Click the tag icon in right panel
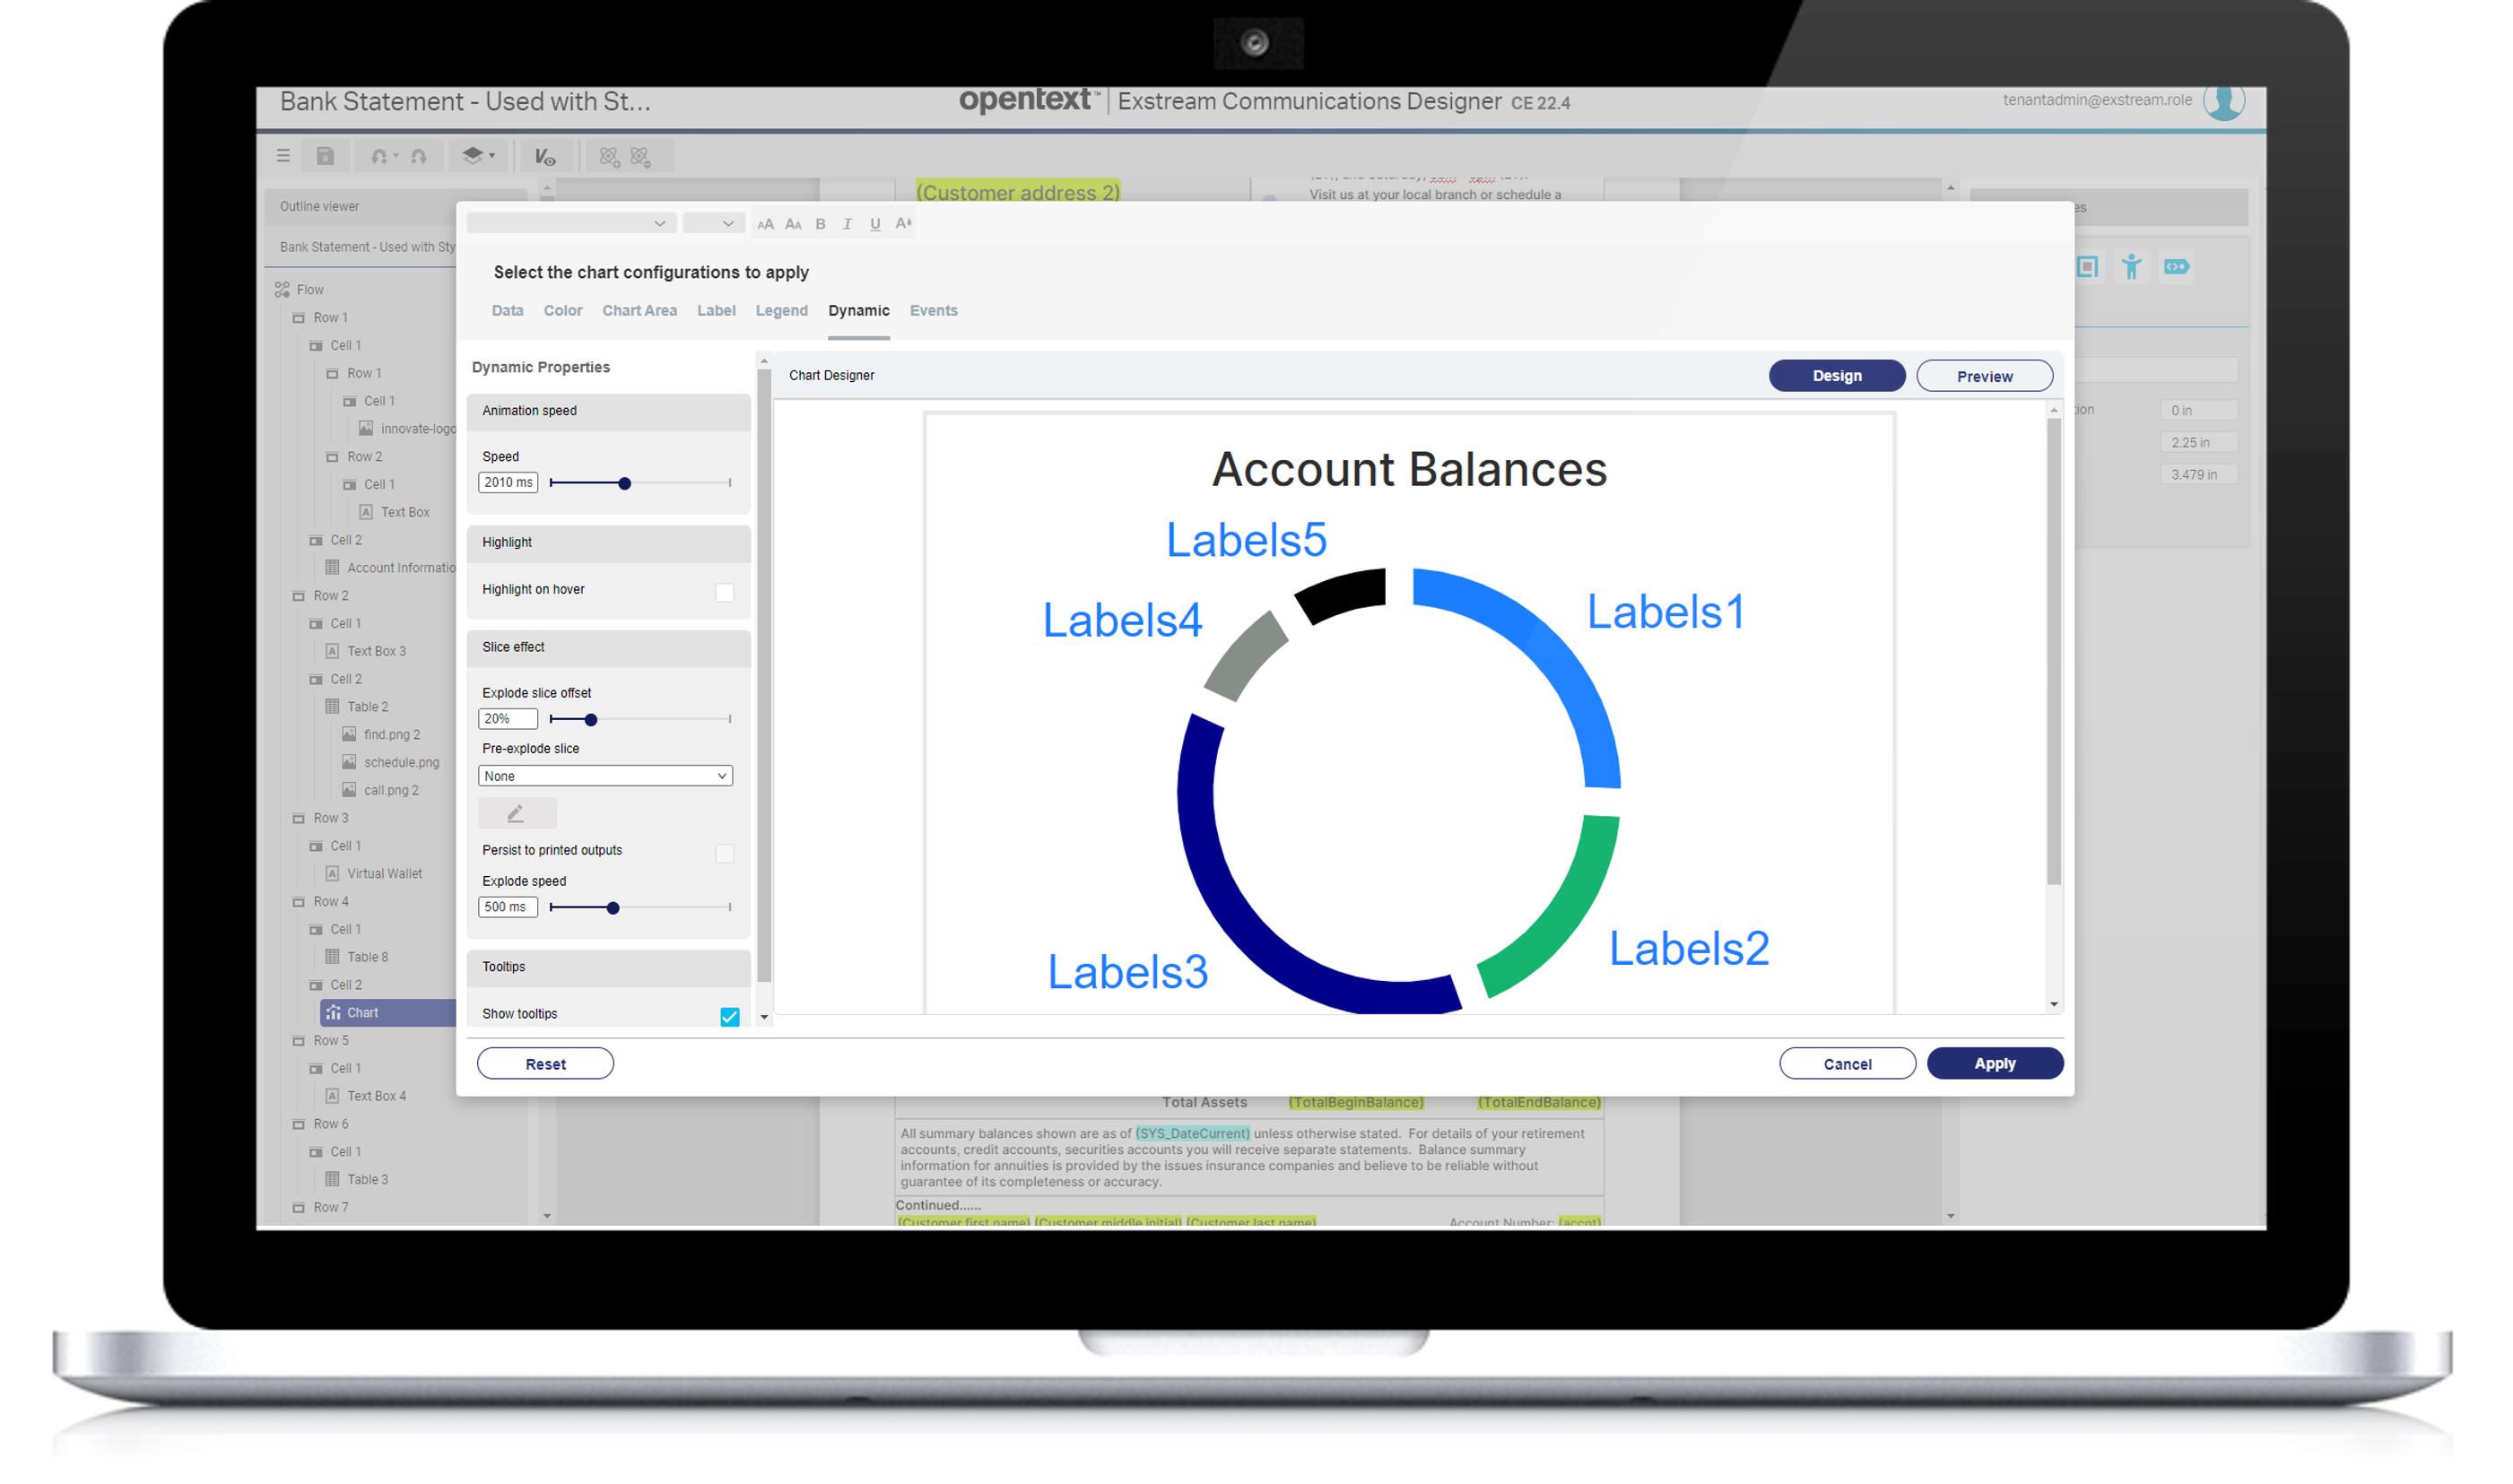This screenshot has height=1484, width=2513. [2177, 267]
